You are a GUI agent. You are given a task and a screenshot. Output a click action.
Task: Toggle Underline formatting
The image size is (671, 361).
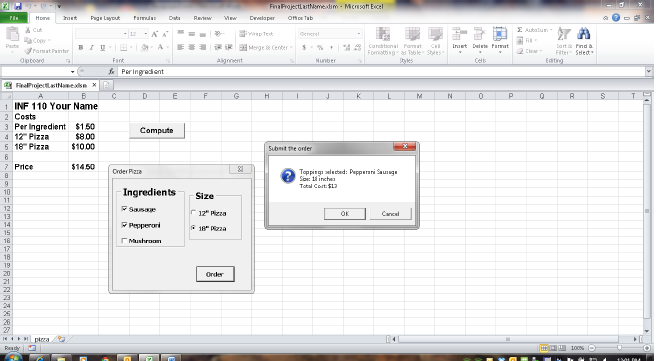[x=102, y=47]
